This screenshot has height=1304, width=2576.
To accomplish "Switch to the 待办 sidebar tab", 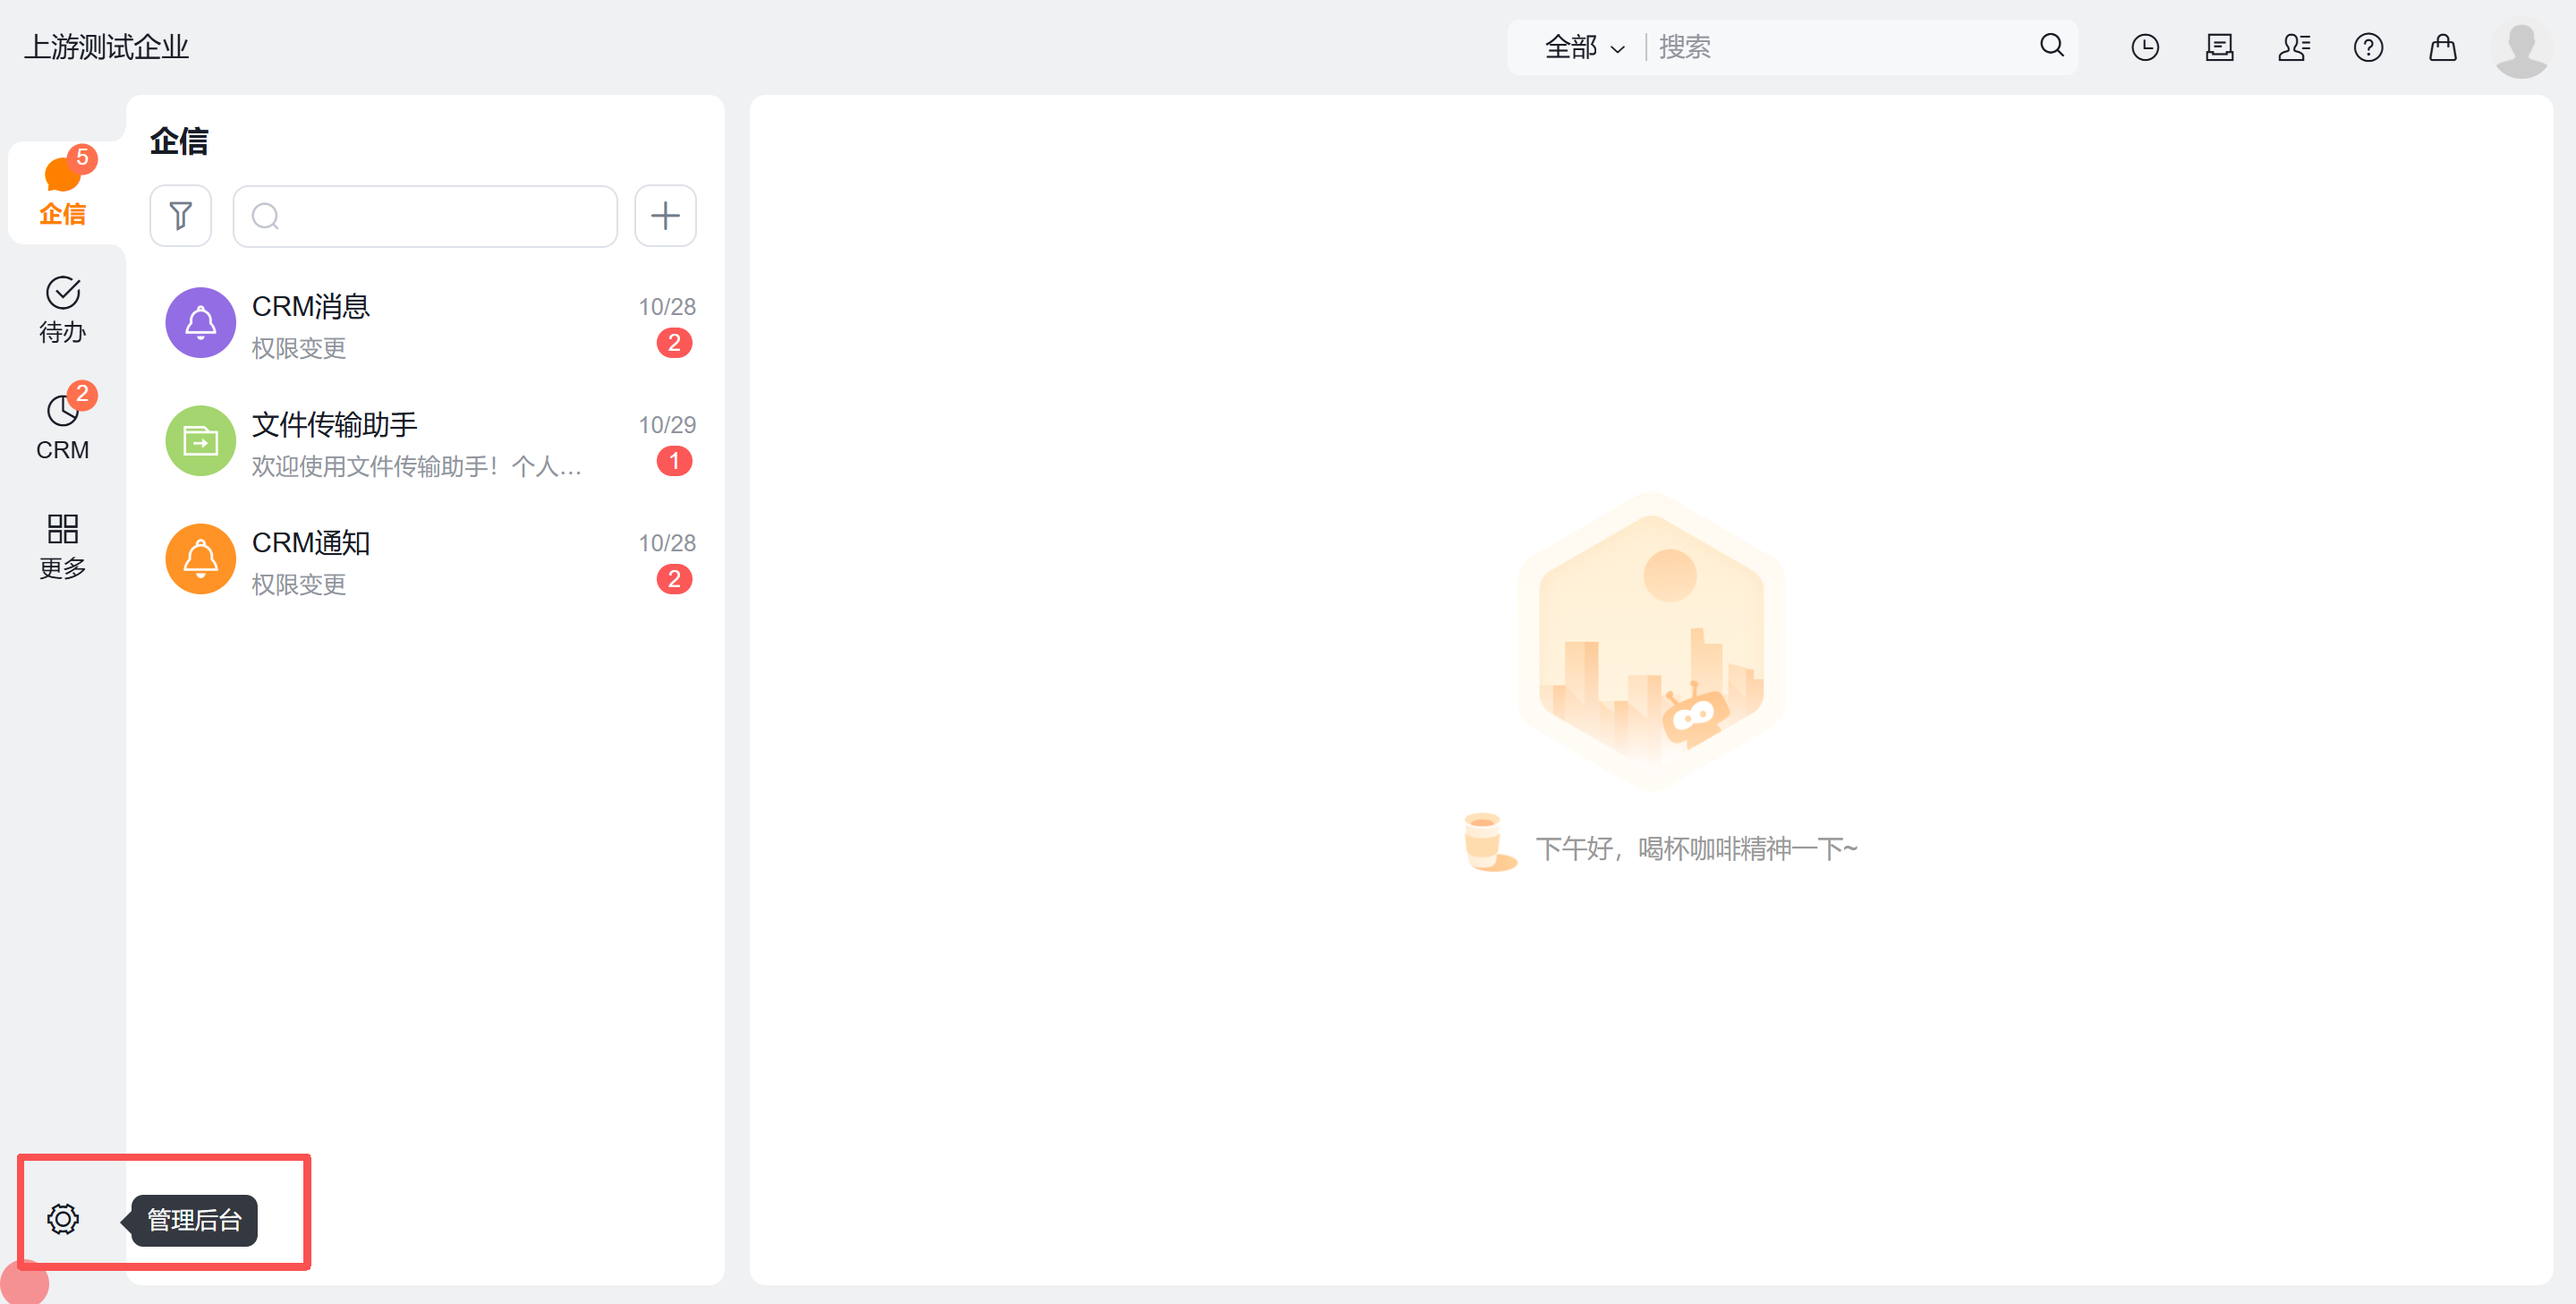I will (x=62, y=310).
